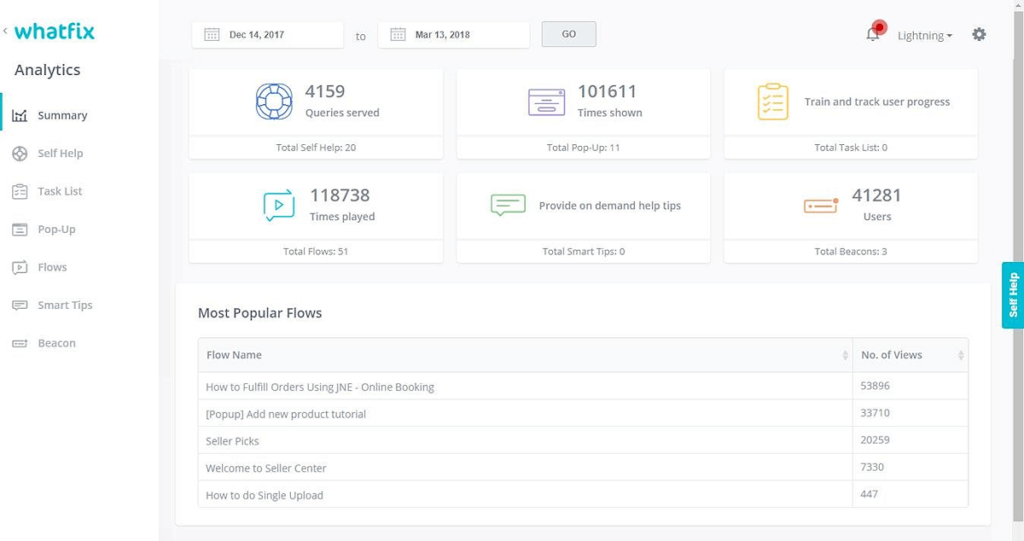
Task: Open the Seller Picks flow row
Action: pyautogui.click(x=233, y=441)
